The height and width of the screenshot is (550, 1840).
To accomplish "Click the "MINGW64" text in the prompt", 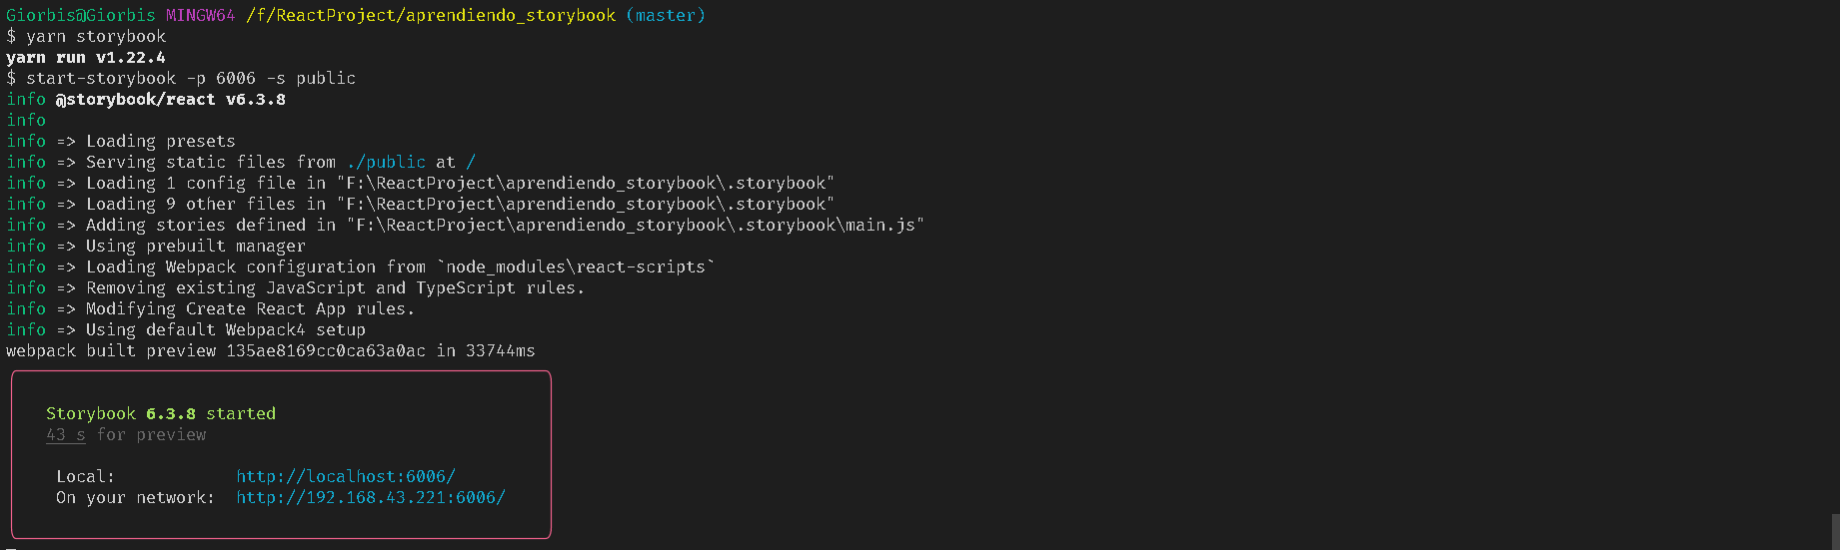I will tap(200, 15).
